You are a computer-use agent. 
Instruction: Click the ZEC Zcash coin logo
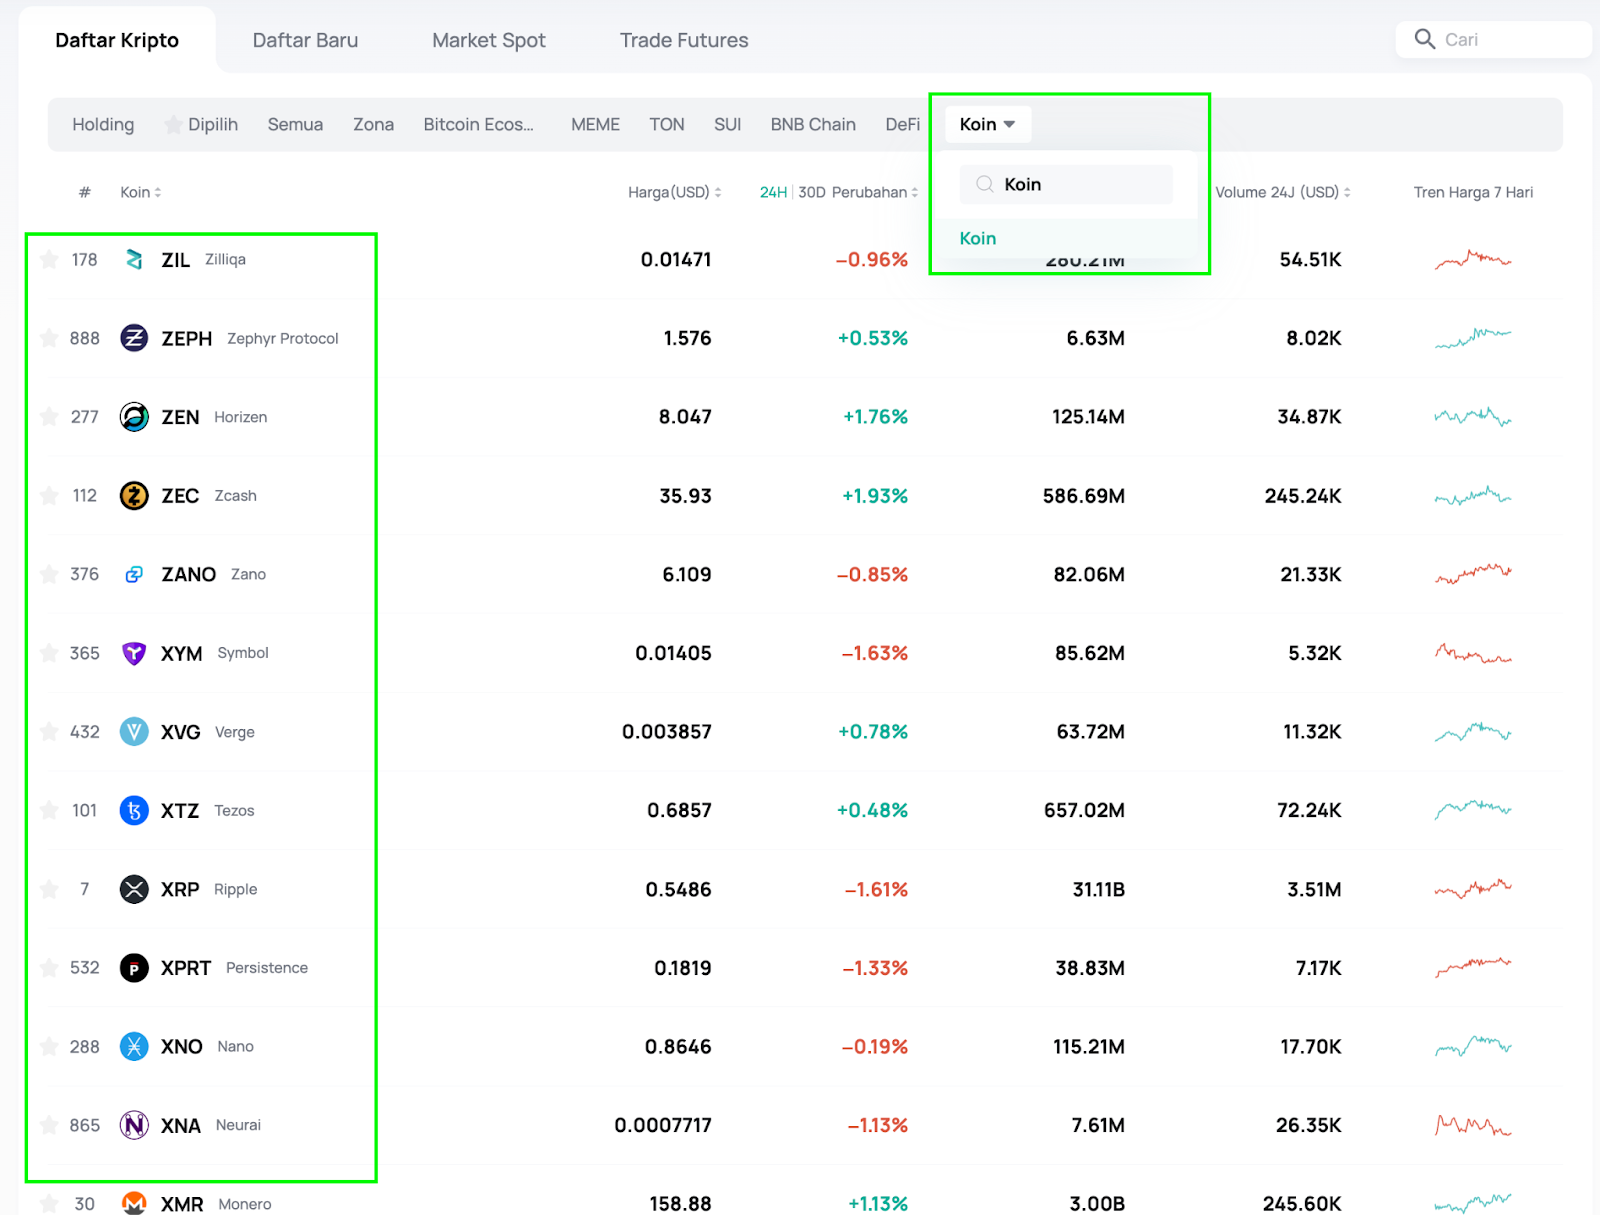134,496
